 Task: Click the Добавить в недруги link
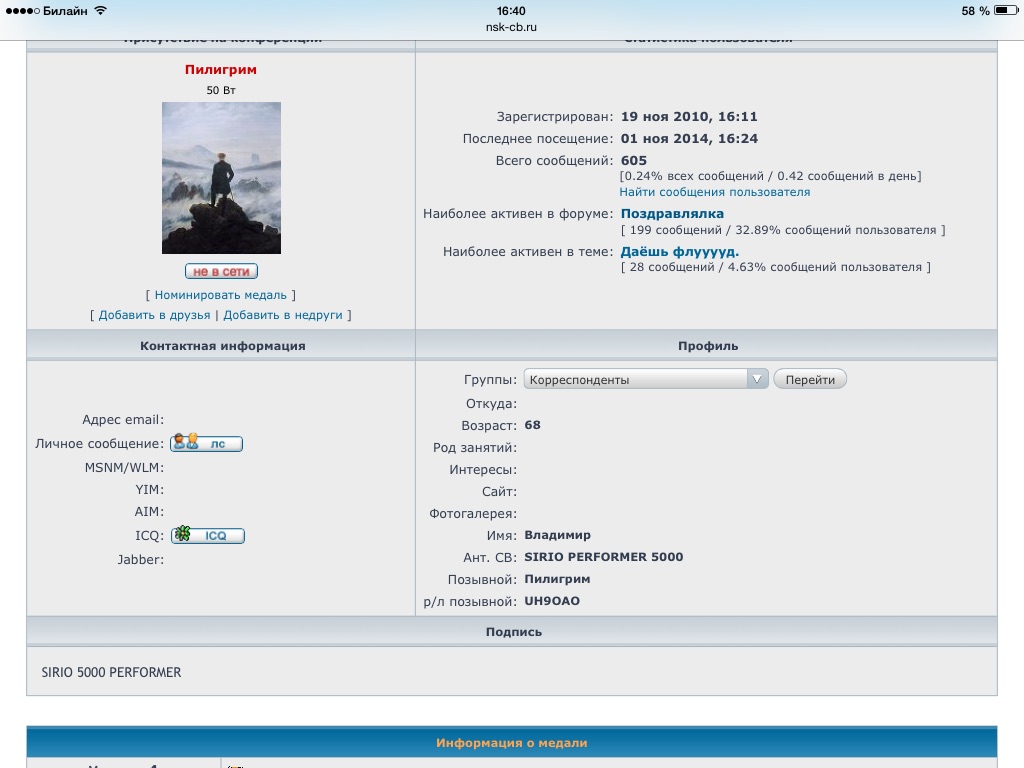coord(283,315)
